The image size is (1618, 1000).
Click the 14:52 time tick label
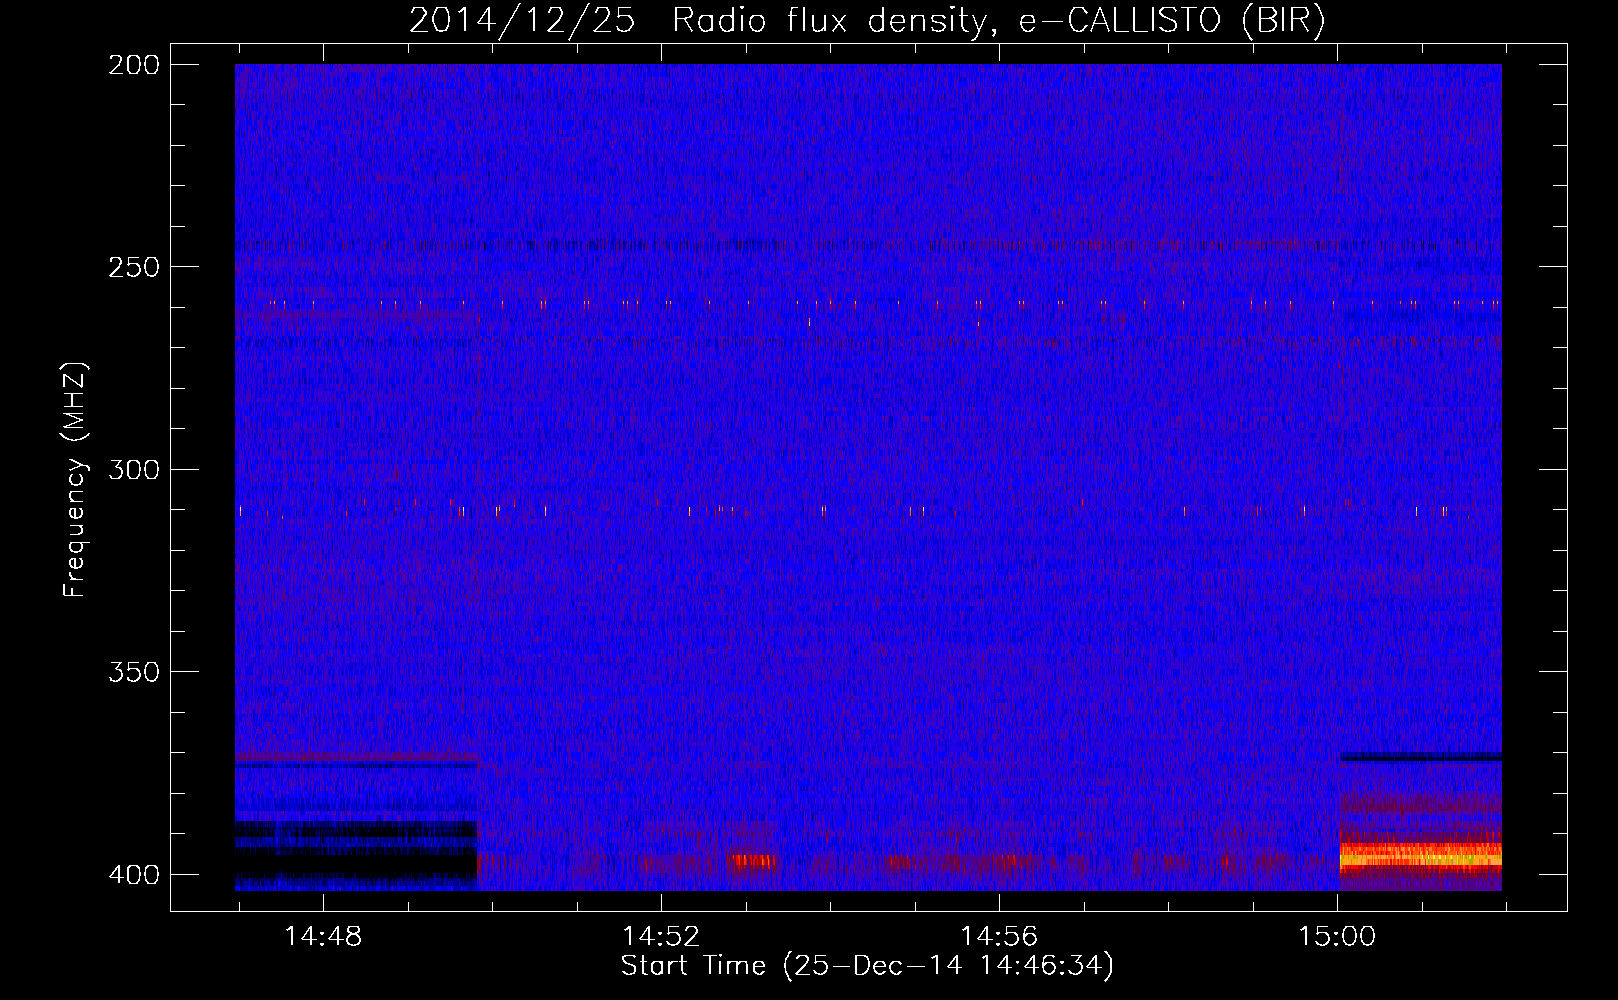(x=661, y=937)
